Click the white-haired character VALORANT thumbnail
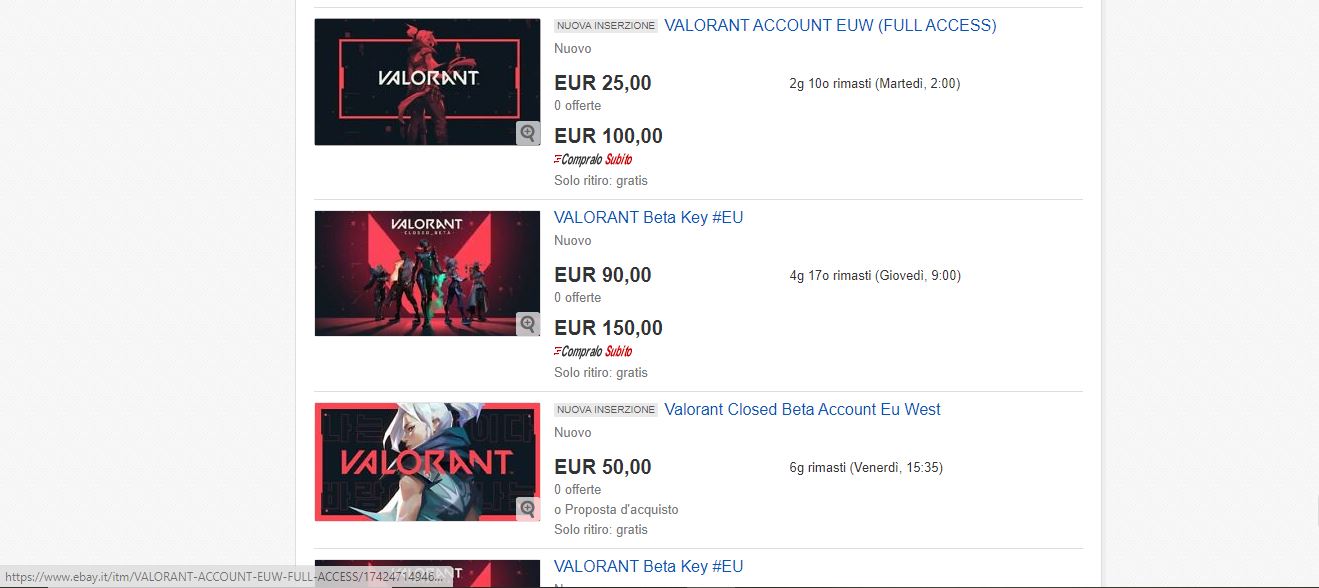The image size is (1319, 588). pos(427,462)
